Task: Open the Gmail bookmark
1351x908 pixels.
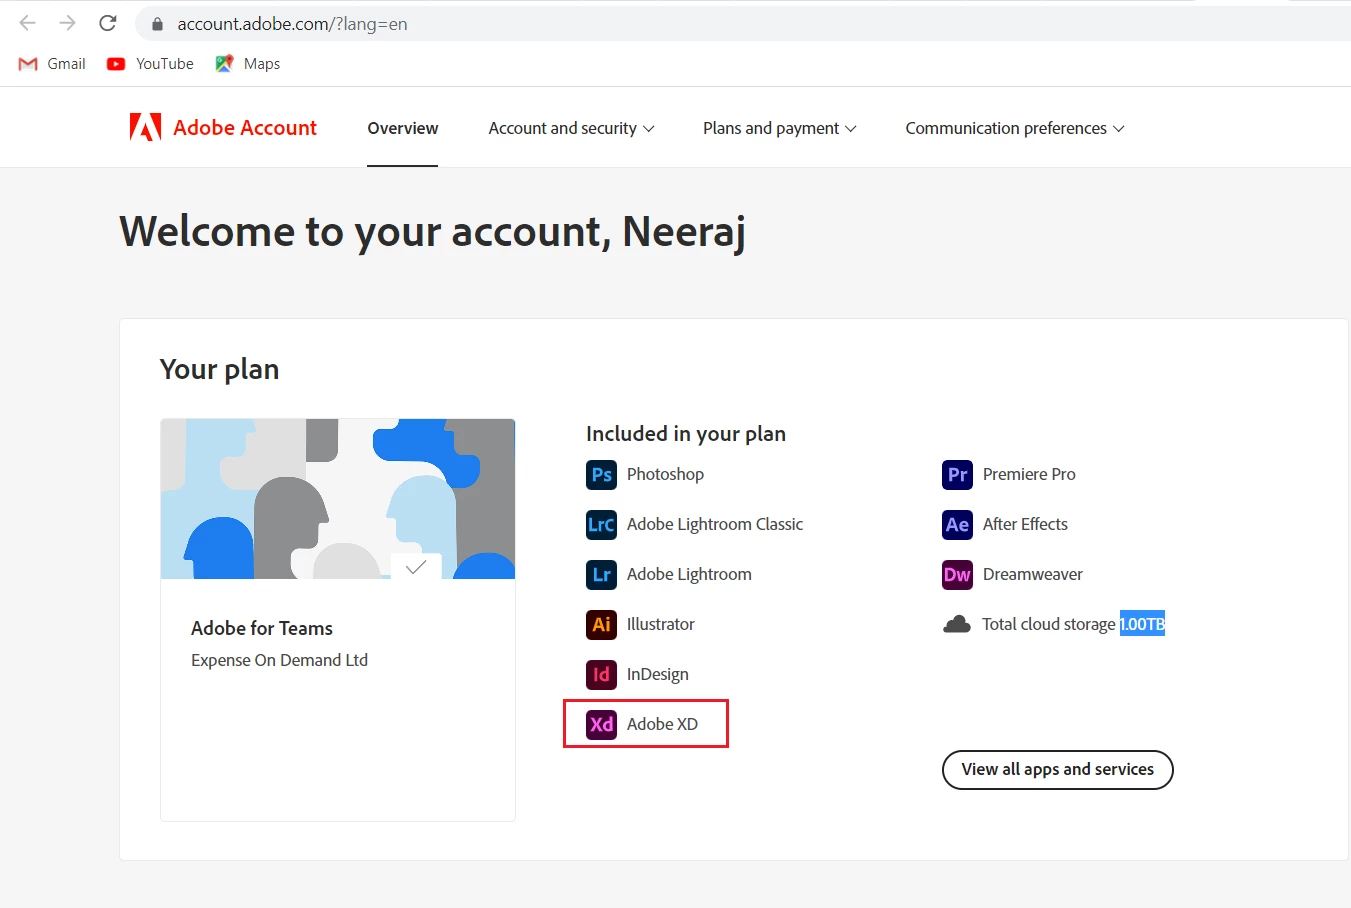Action: [x=52, y=63]
